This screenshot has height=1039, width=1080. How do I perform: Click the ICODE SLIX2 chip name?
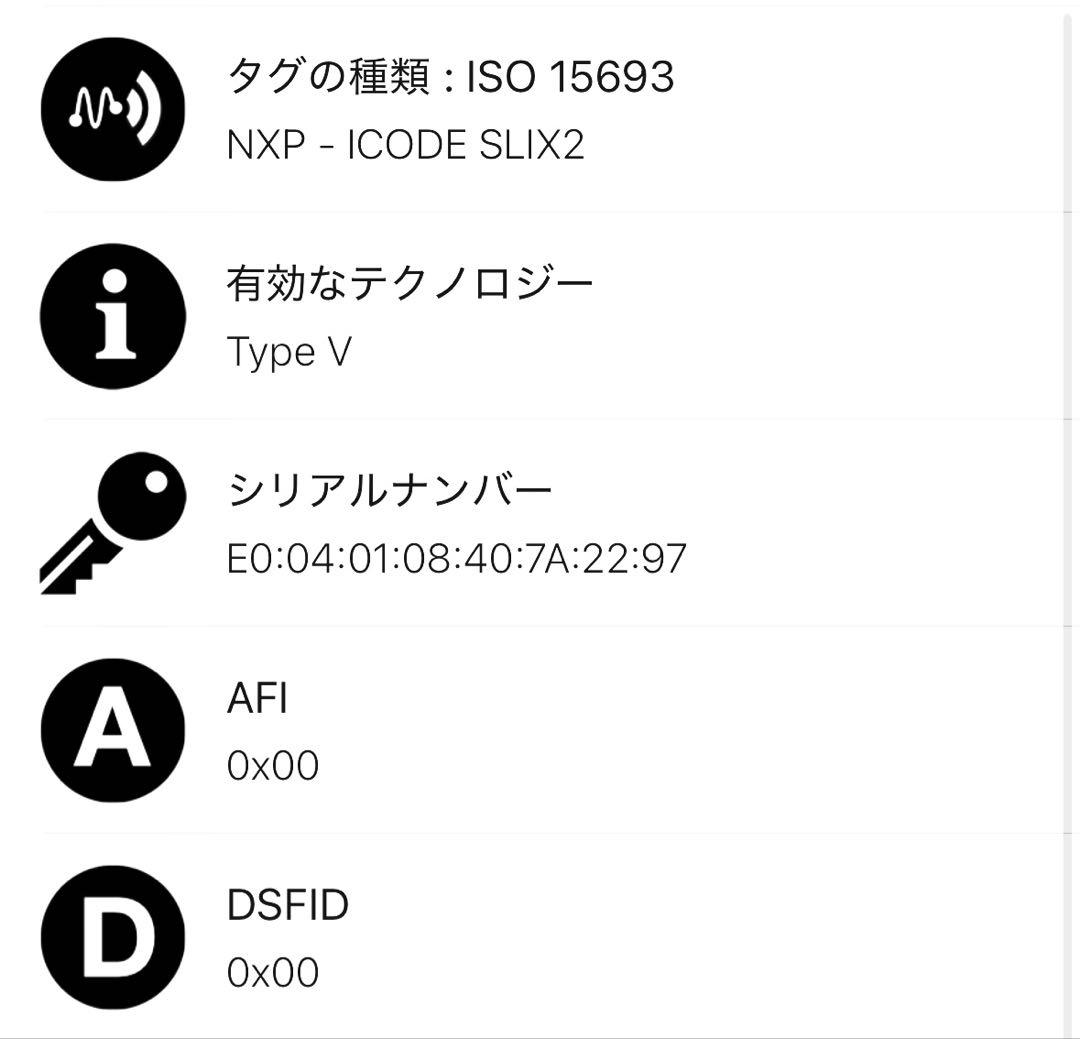[465, 146]
